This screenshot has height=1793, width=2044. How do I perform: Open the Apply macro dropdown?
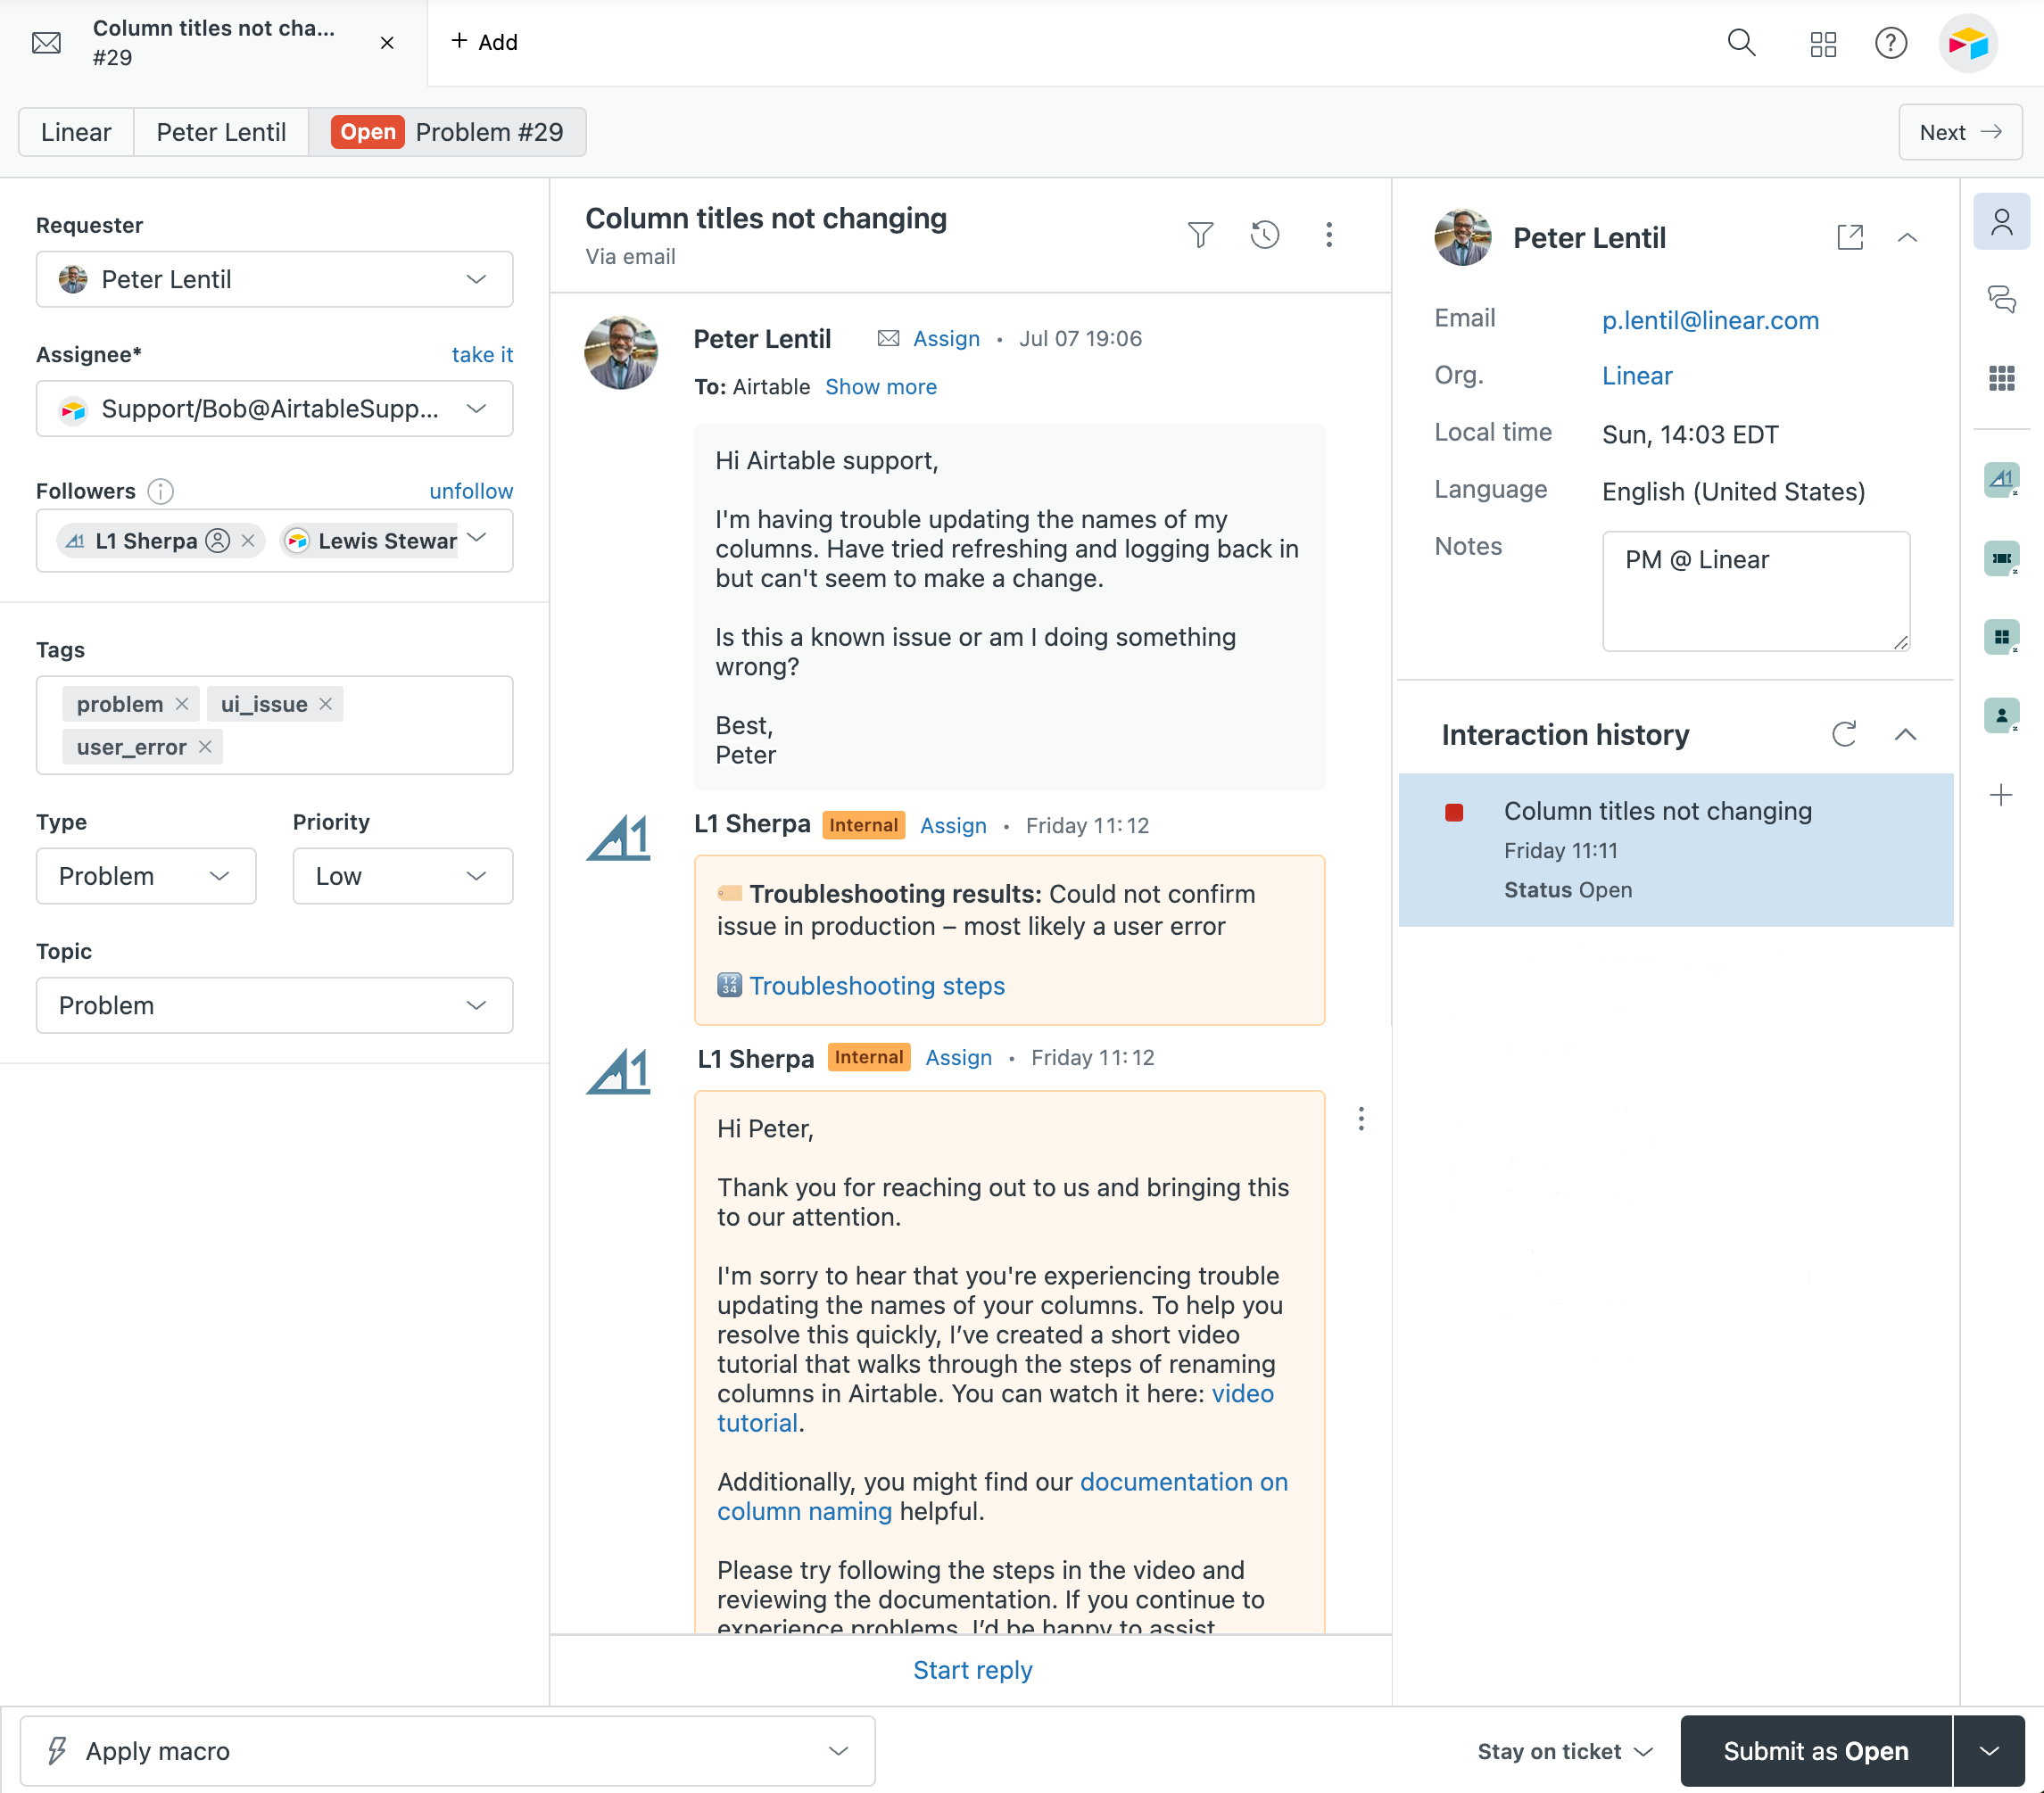(x=447, y=1751)
